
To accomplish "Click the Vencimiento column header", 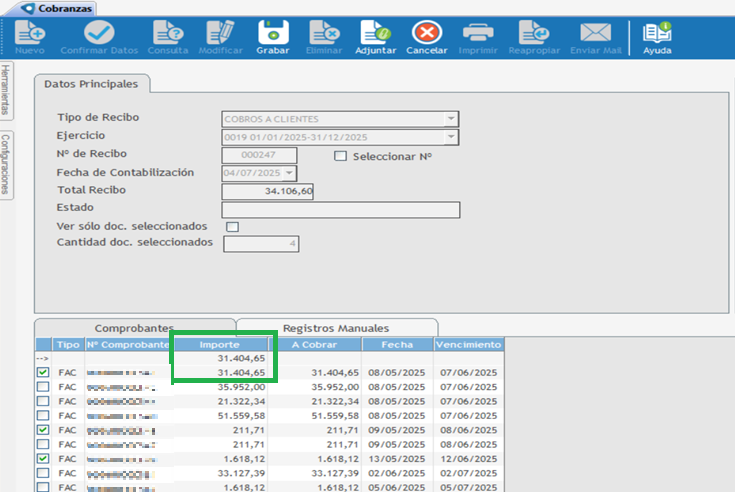I will pos(468,344).
